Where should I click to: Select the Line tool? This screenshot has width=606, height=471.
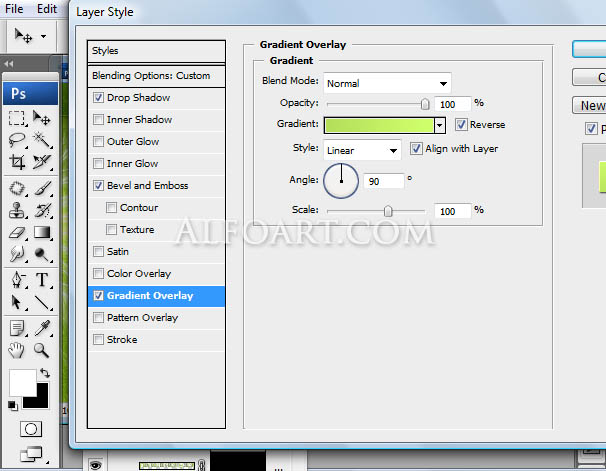tap(42, 303)
